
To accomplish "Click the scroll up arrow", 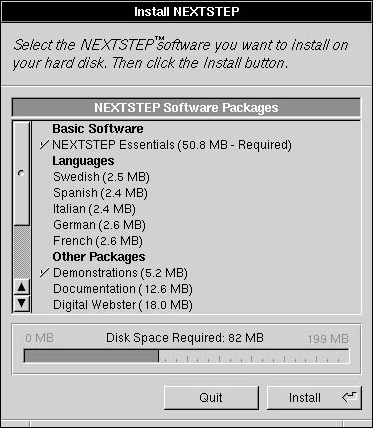I will [x=22, y=287].
